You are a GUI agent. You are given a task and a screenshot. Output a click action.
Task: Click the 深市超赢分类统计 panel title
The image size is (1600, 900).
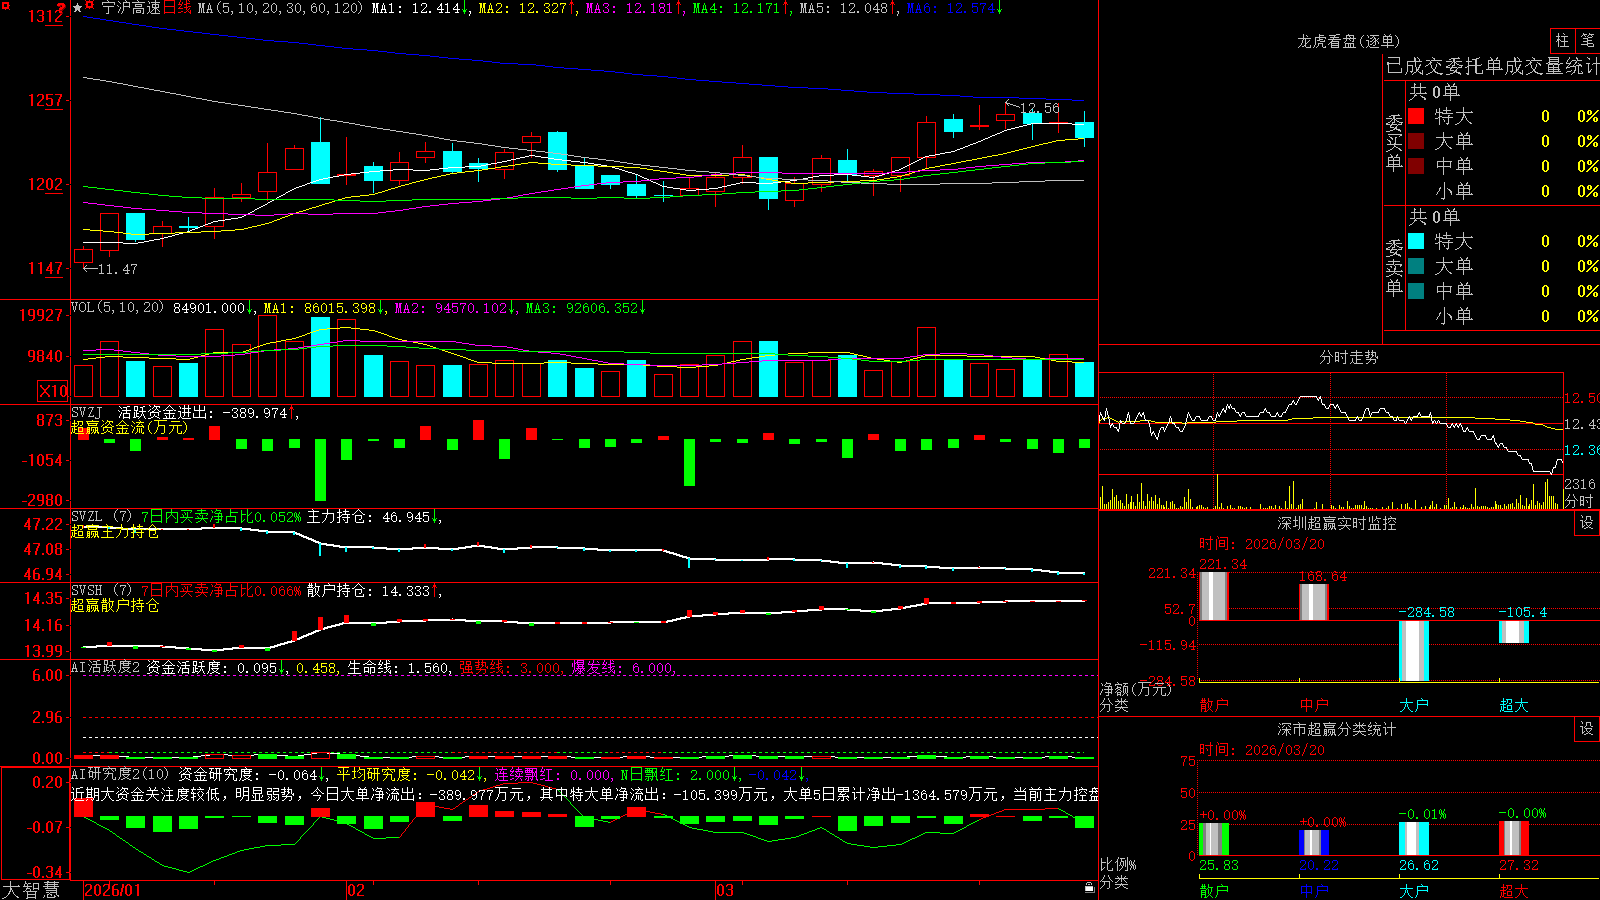click(x=1336, y=729)
